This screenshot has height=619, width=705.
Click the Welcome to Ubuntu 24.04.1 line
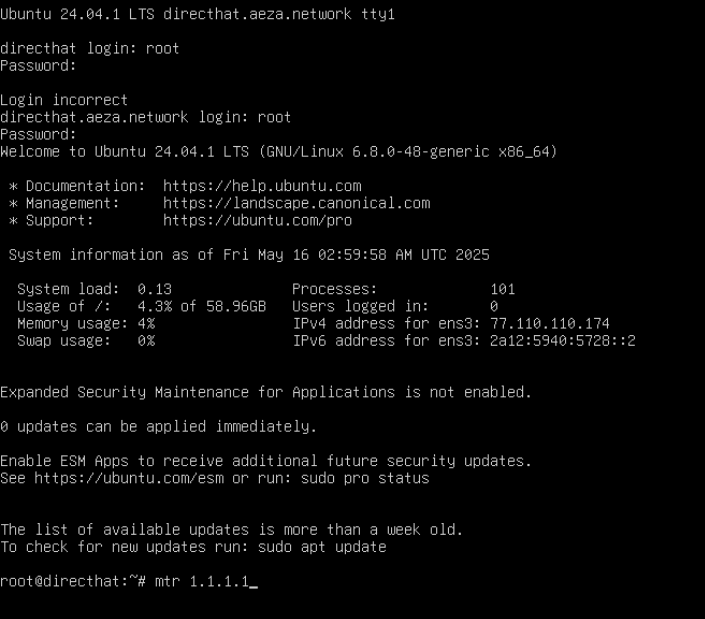click(x=279, y=152)
